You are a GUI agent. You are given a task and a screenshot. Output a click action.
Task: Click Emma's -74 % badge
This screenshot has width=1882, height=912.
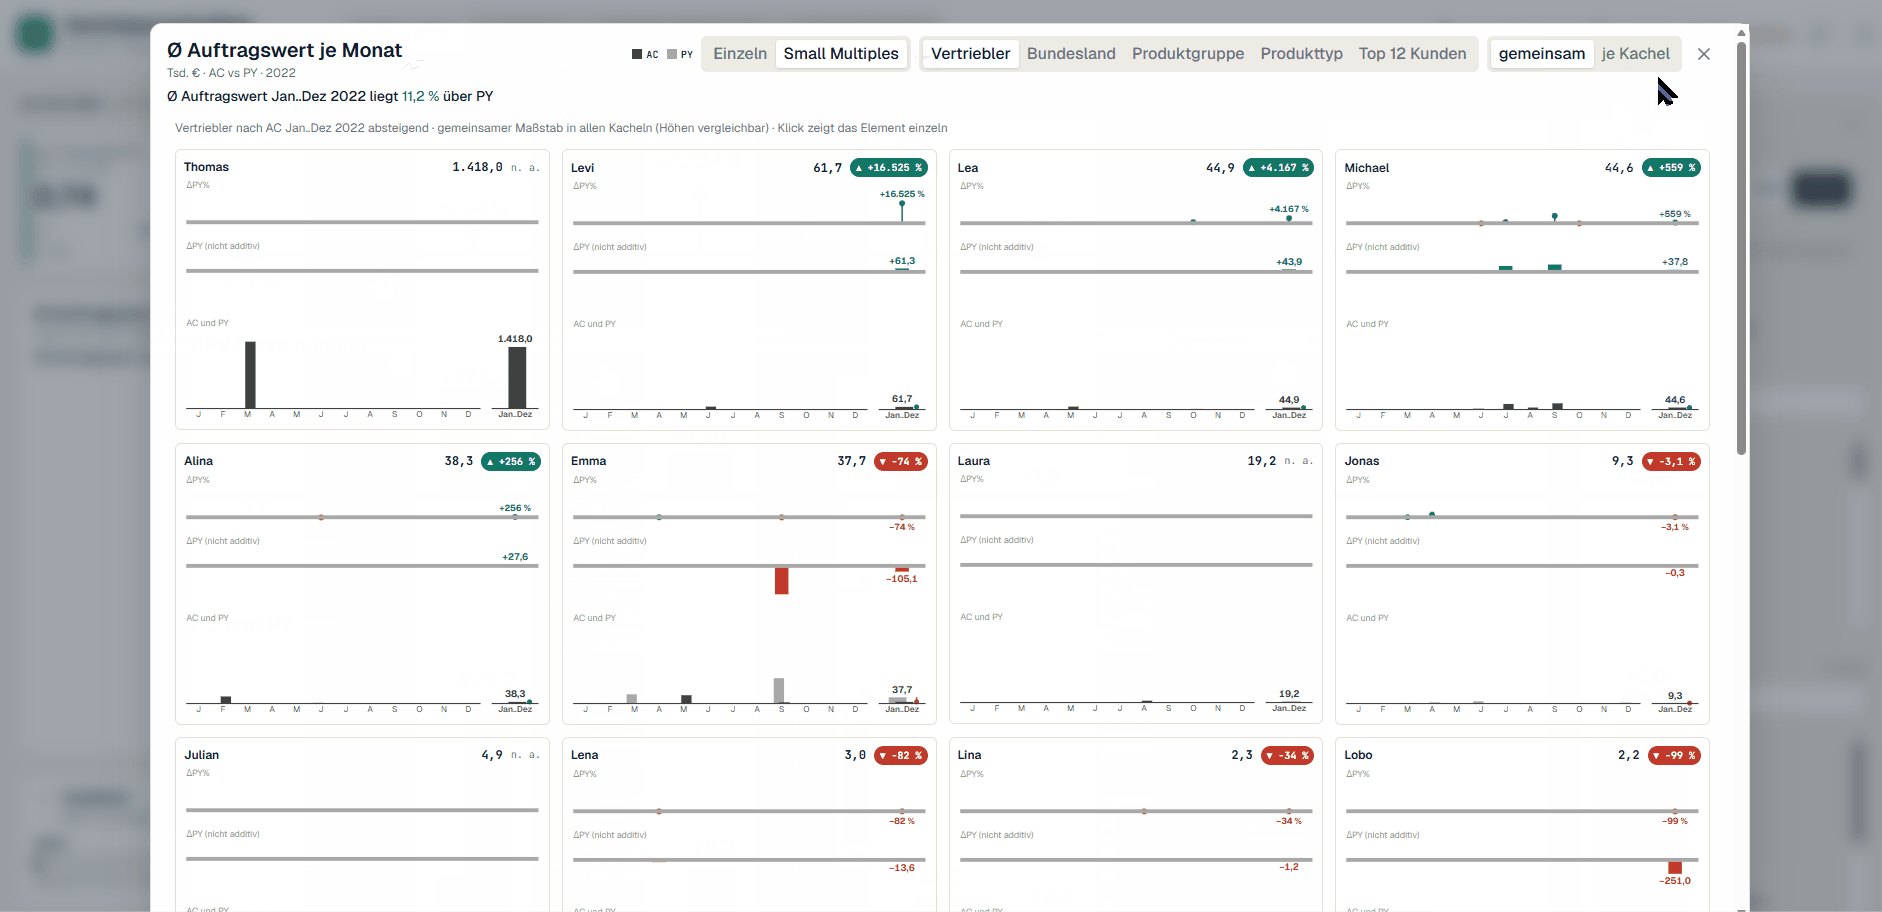[901, 462]
